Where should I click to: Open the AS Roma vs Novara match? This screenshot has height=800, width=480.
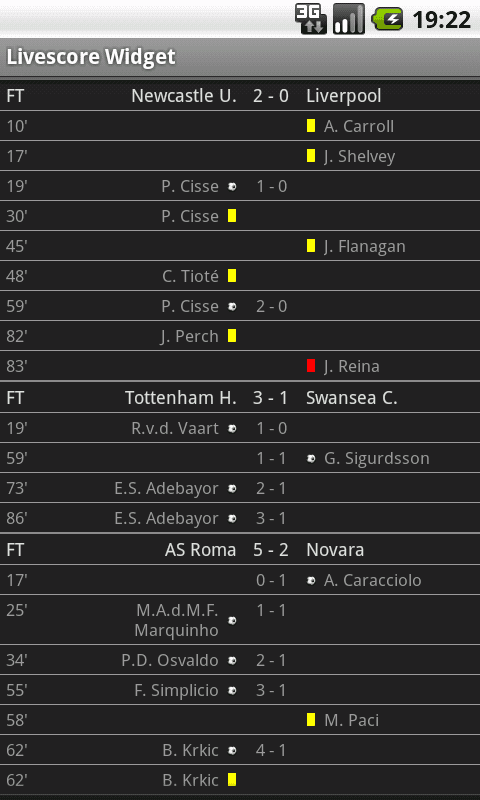click(240, 549)
